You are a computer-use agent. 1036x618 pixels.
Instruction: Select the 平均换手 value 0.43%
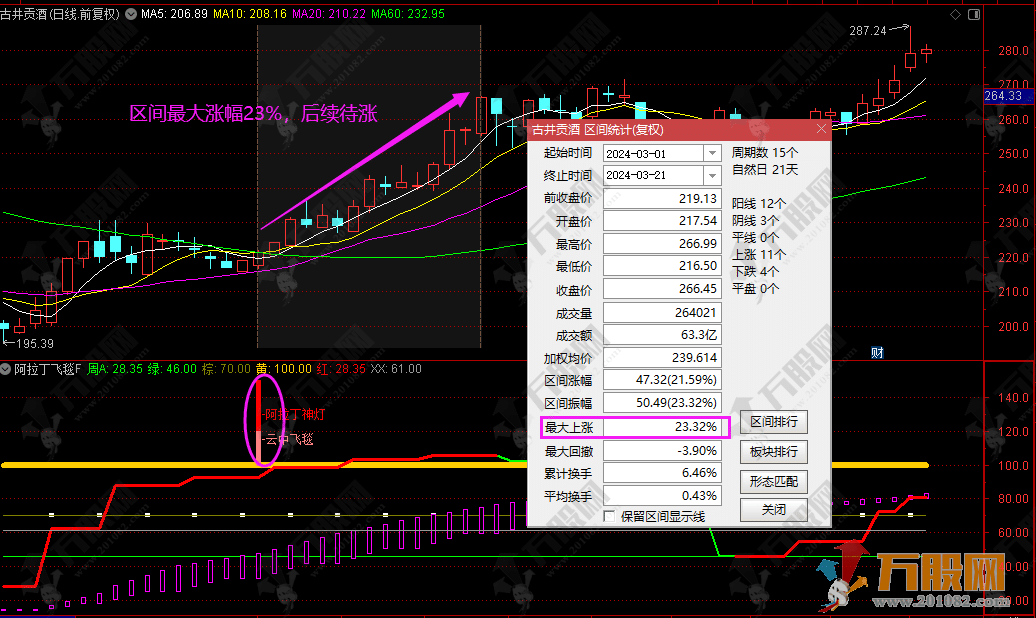pyautogui.click(x=662, y=496)
